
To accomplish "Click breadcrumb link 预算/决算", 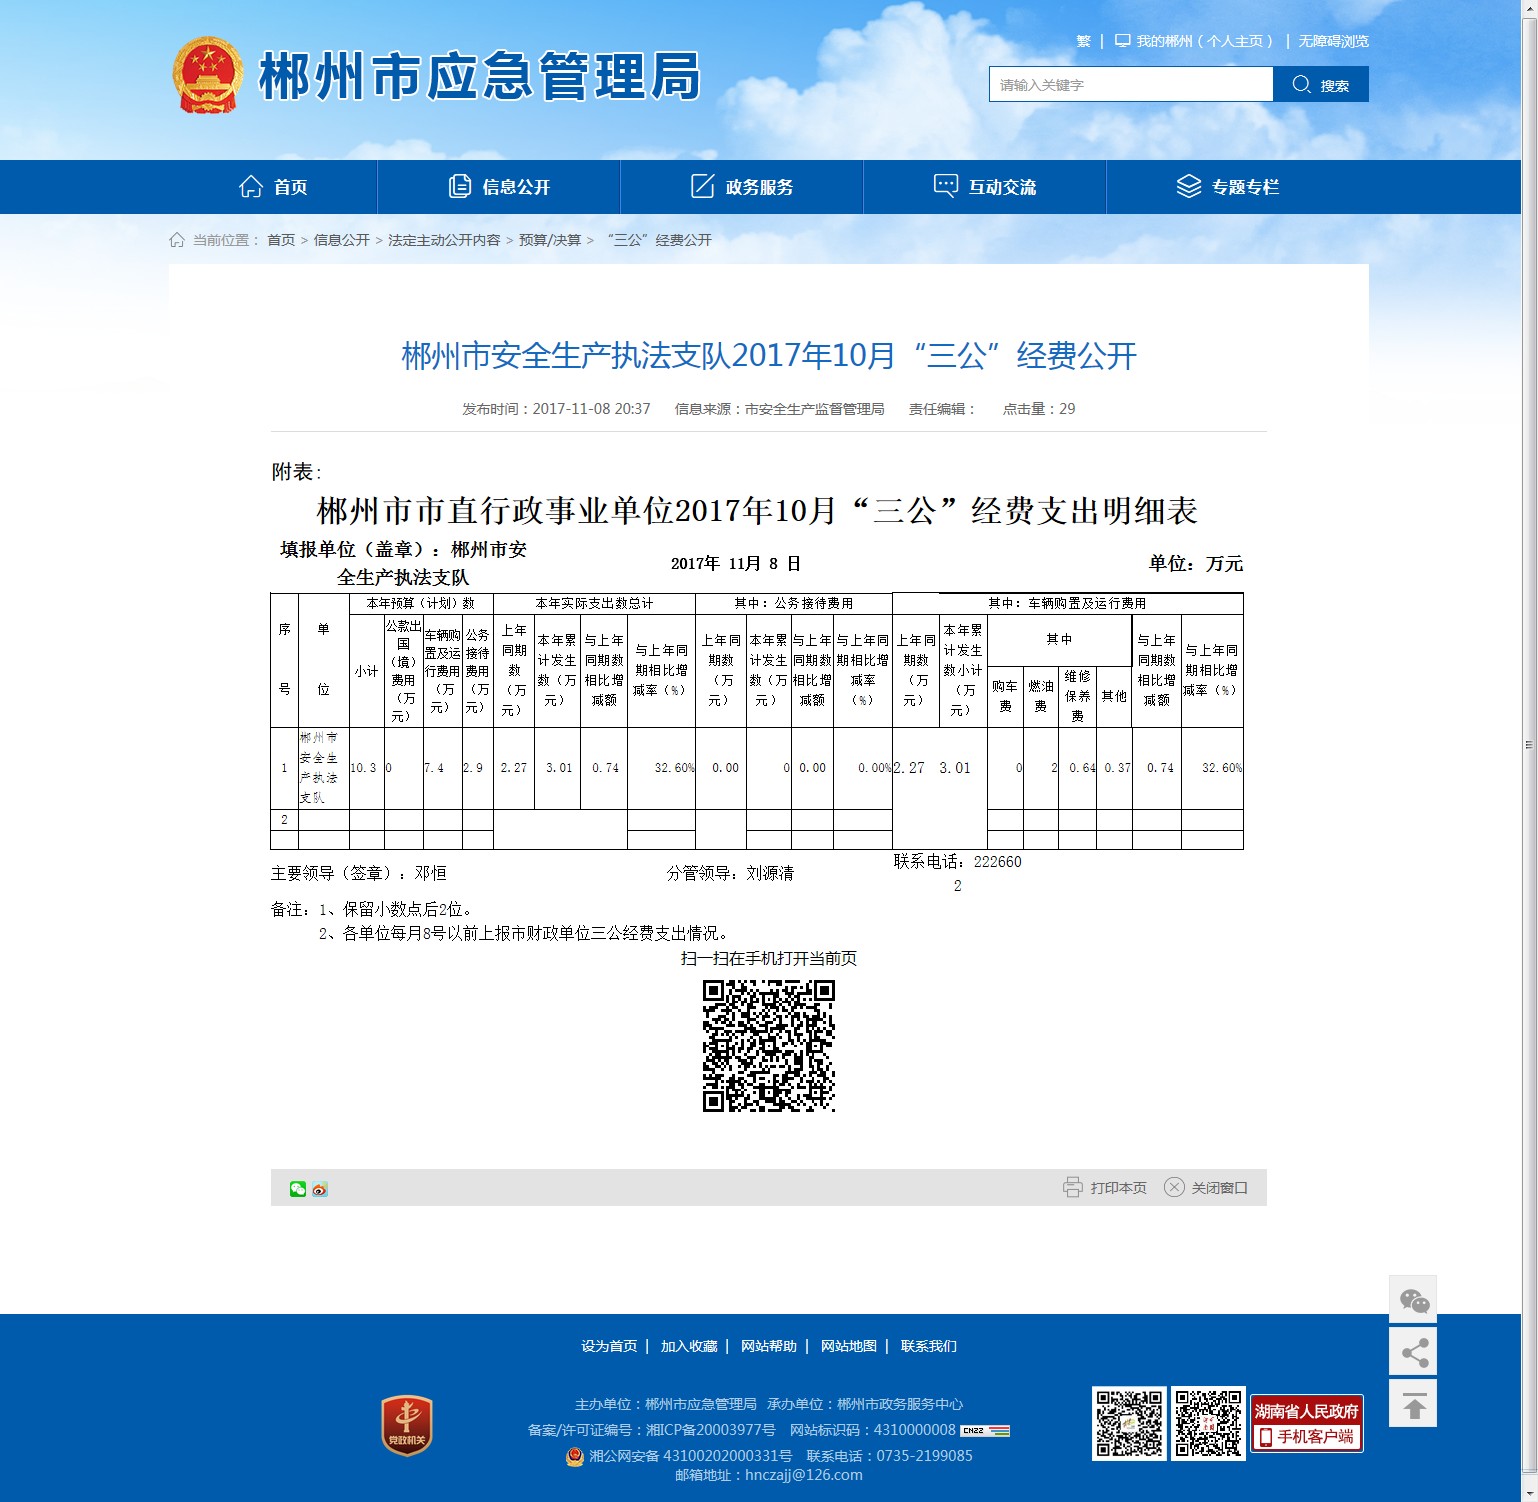I will click(550, 240).
